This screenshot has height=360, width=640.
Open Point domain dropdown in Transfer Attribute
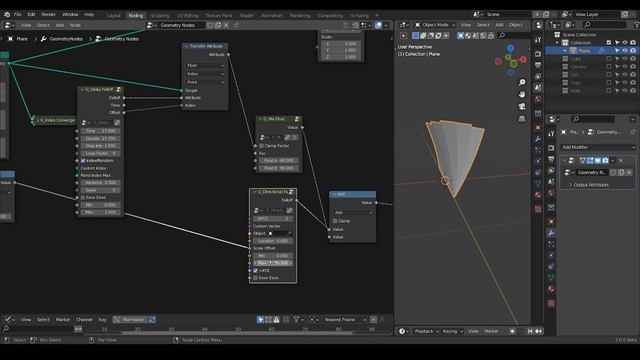pyautogui.click(x=205, y=82)
